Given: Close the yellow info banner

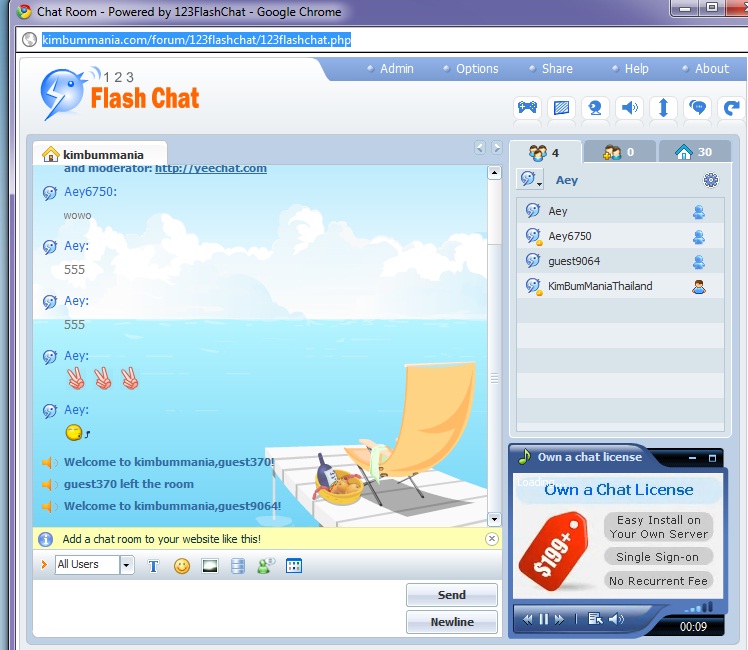Looking at the screenshot, I should pyautogui.click(x=492, y=539).
